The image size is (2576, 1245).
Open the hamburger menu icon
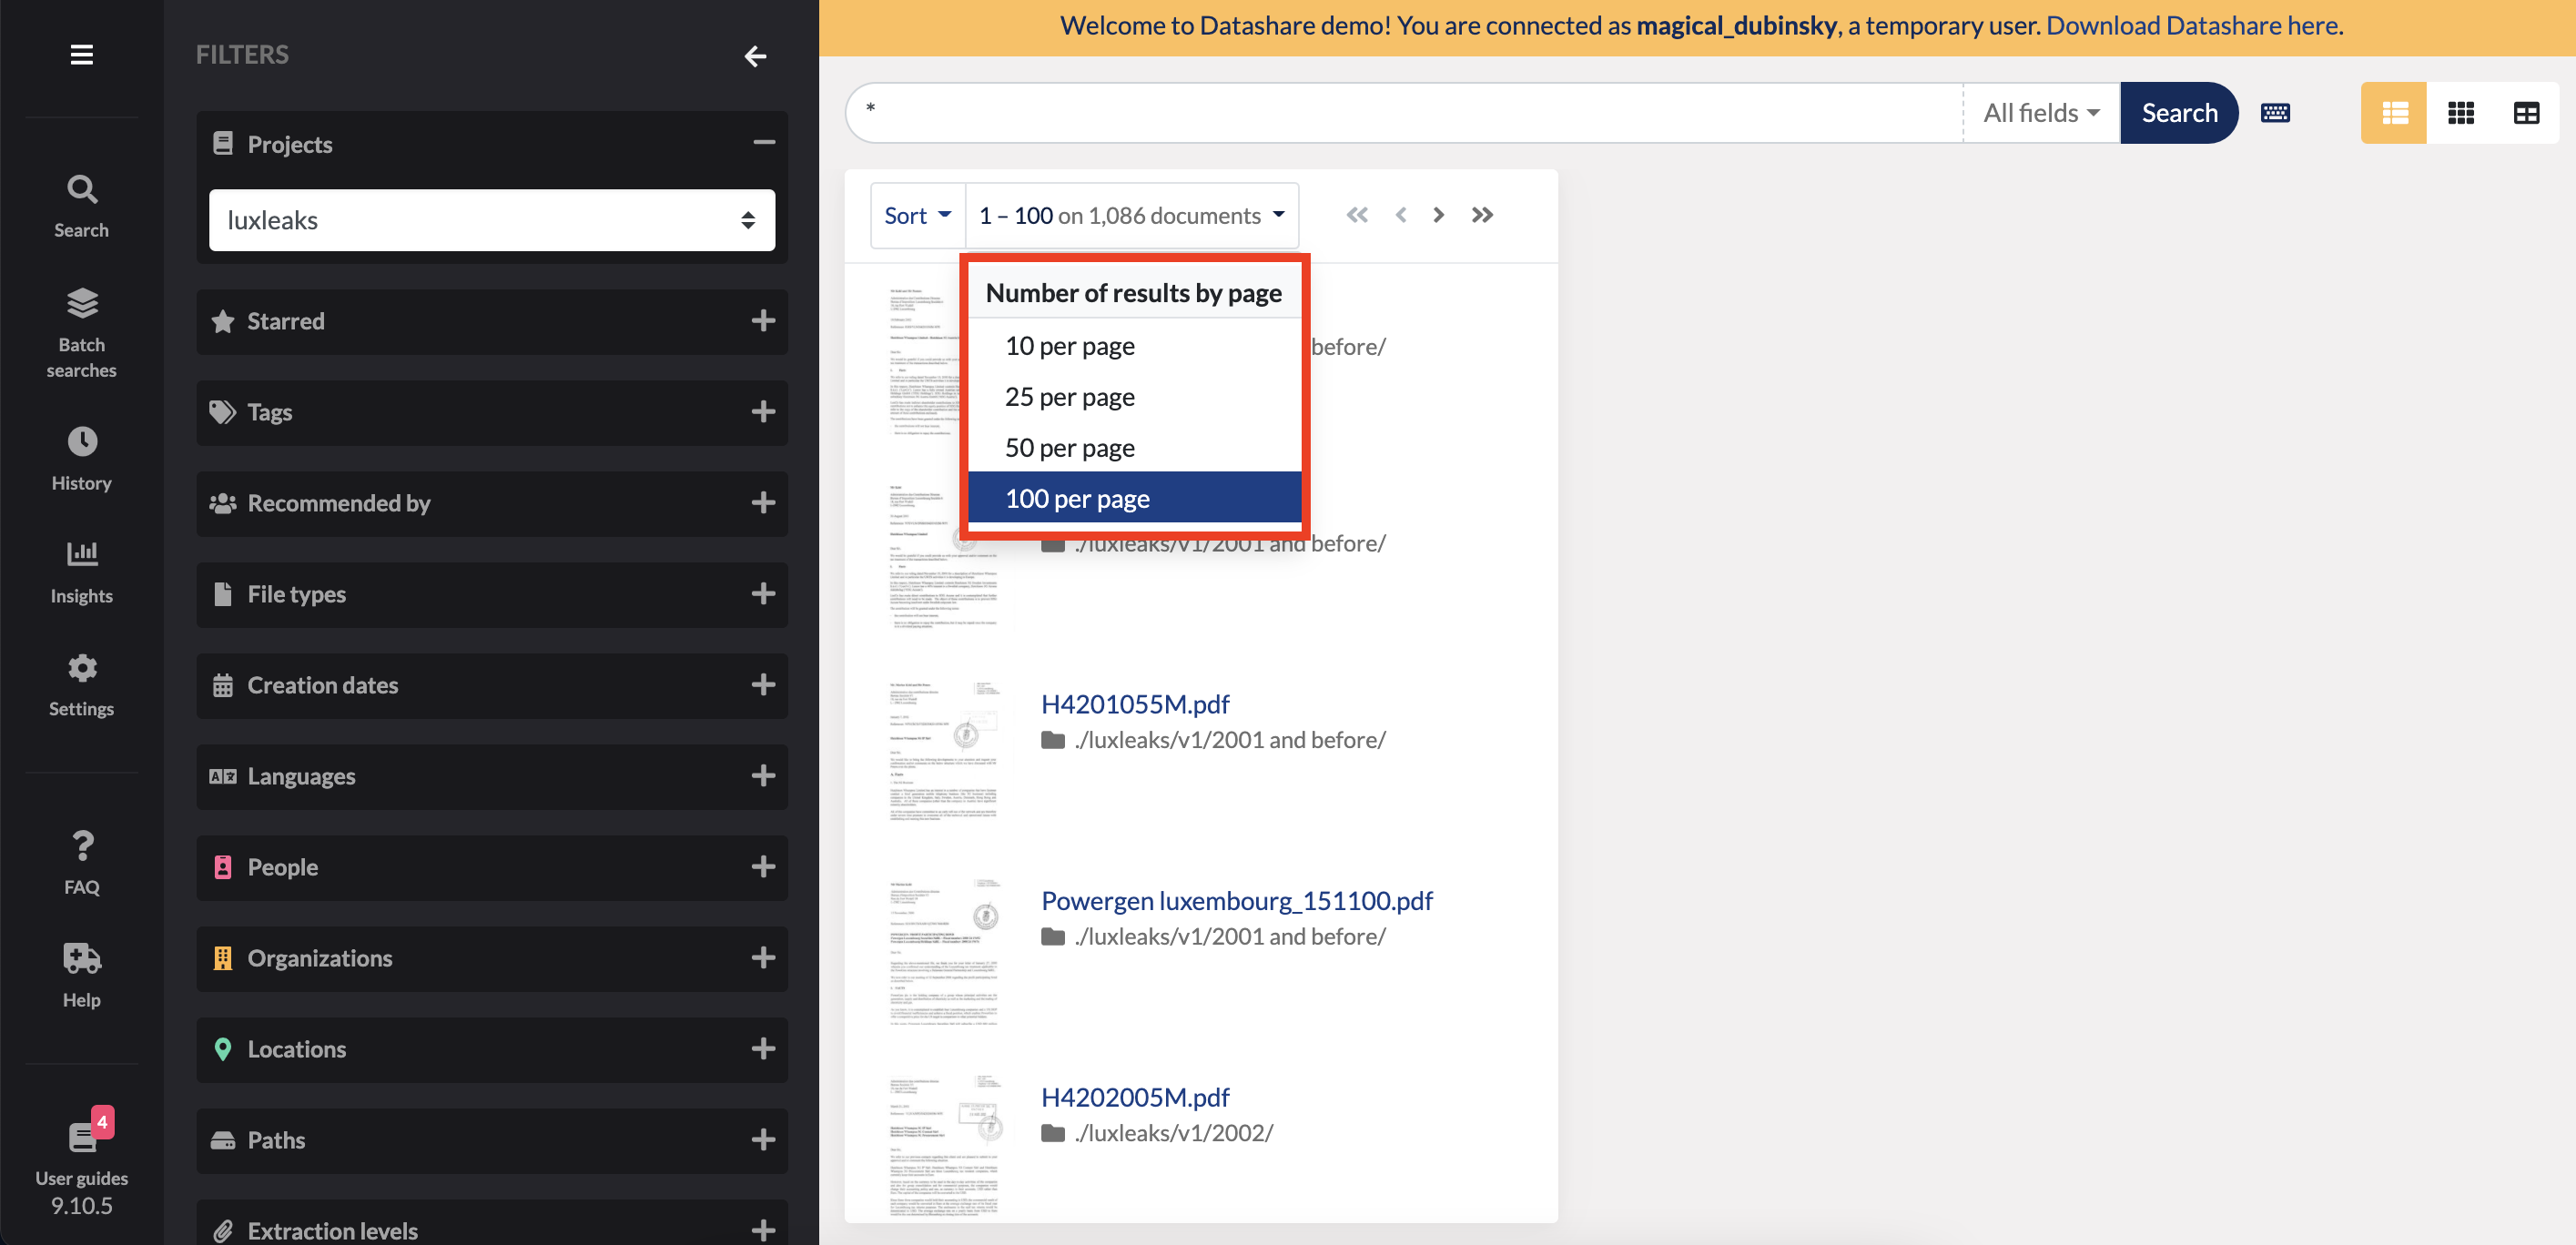coord(82,55)
